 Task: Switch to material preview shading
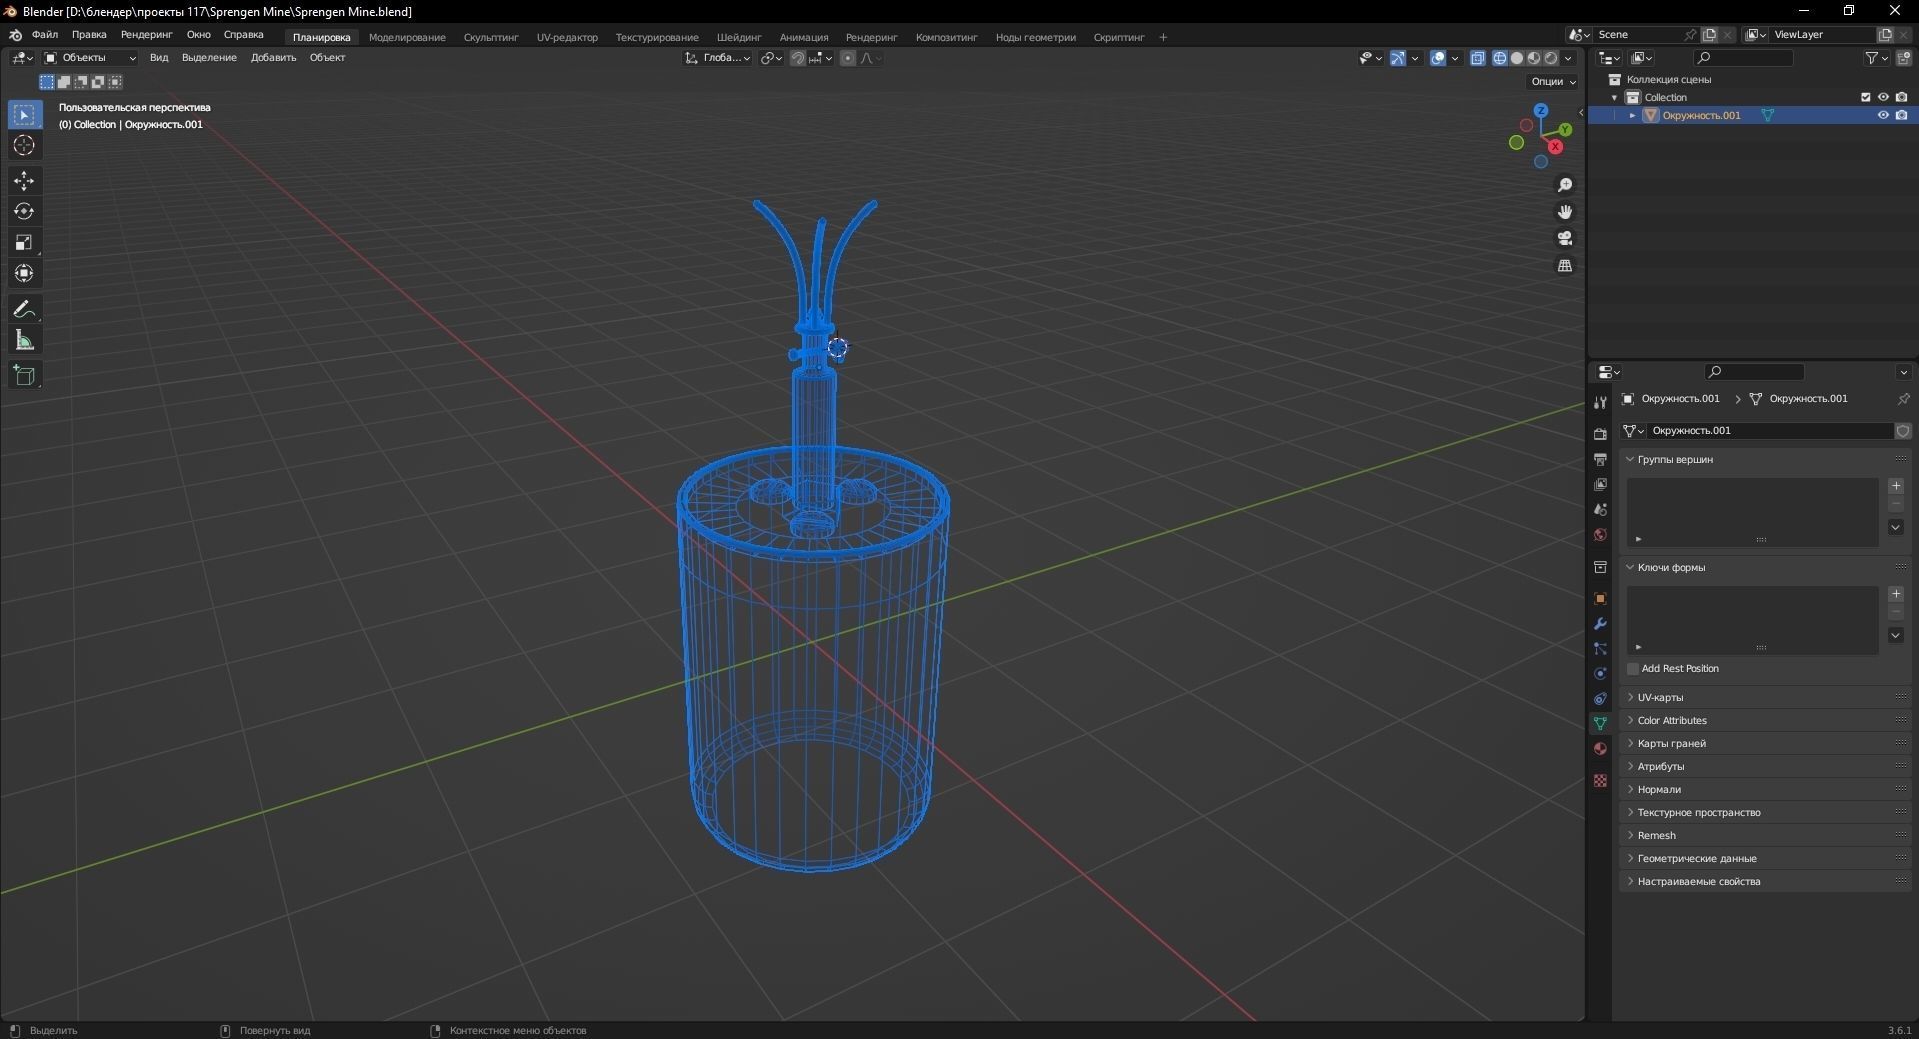1534,58
